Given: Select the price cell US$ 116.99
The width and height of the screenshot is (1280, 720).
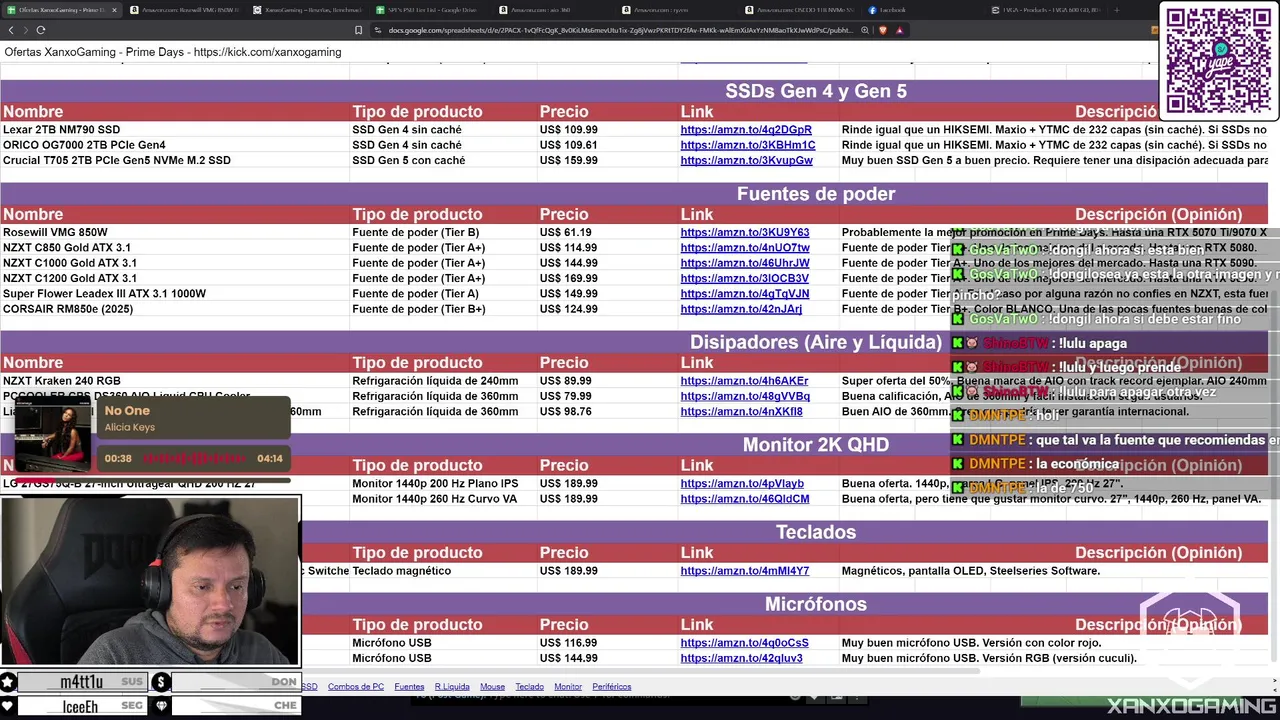Looking at the screenshot, I should (569, 643).
